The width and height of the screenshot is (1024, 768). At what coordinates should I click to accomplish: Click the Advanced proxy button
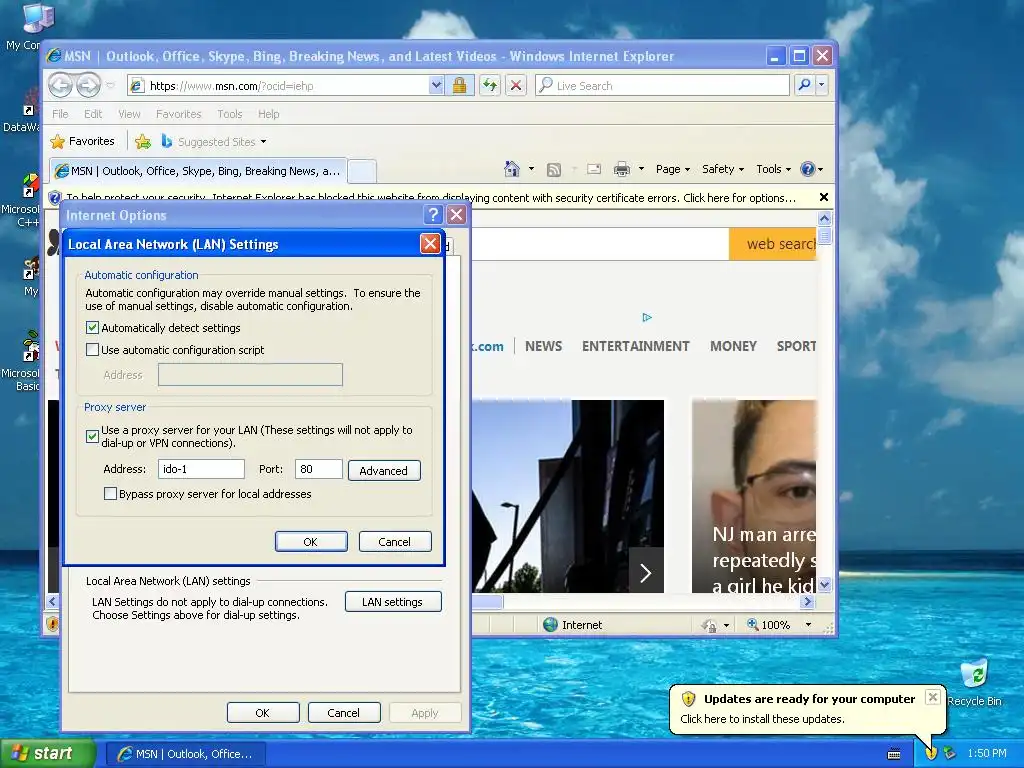coord(384,470)
